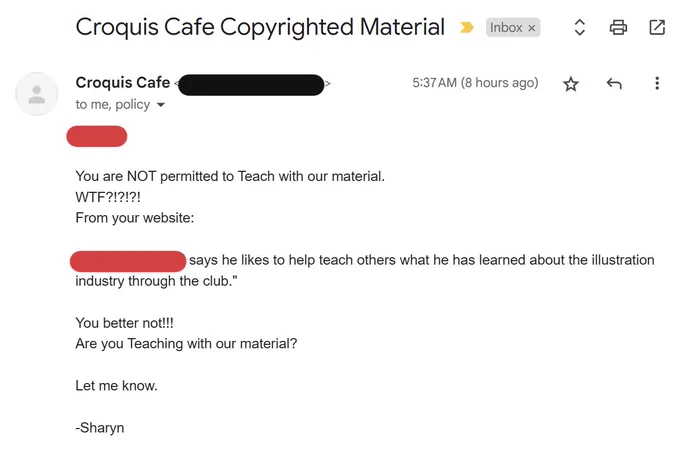Click the 'Let me know.' line
Viewport: 680px width, 453px height.
tap(116, 386)
